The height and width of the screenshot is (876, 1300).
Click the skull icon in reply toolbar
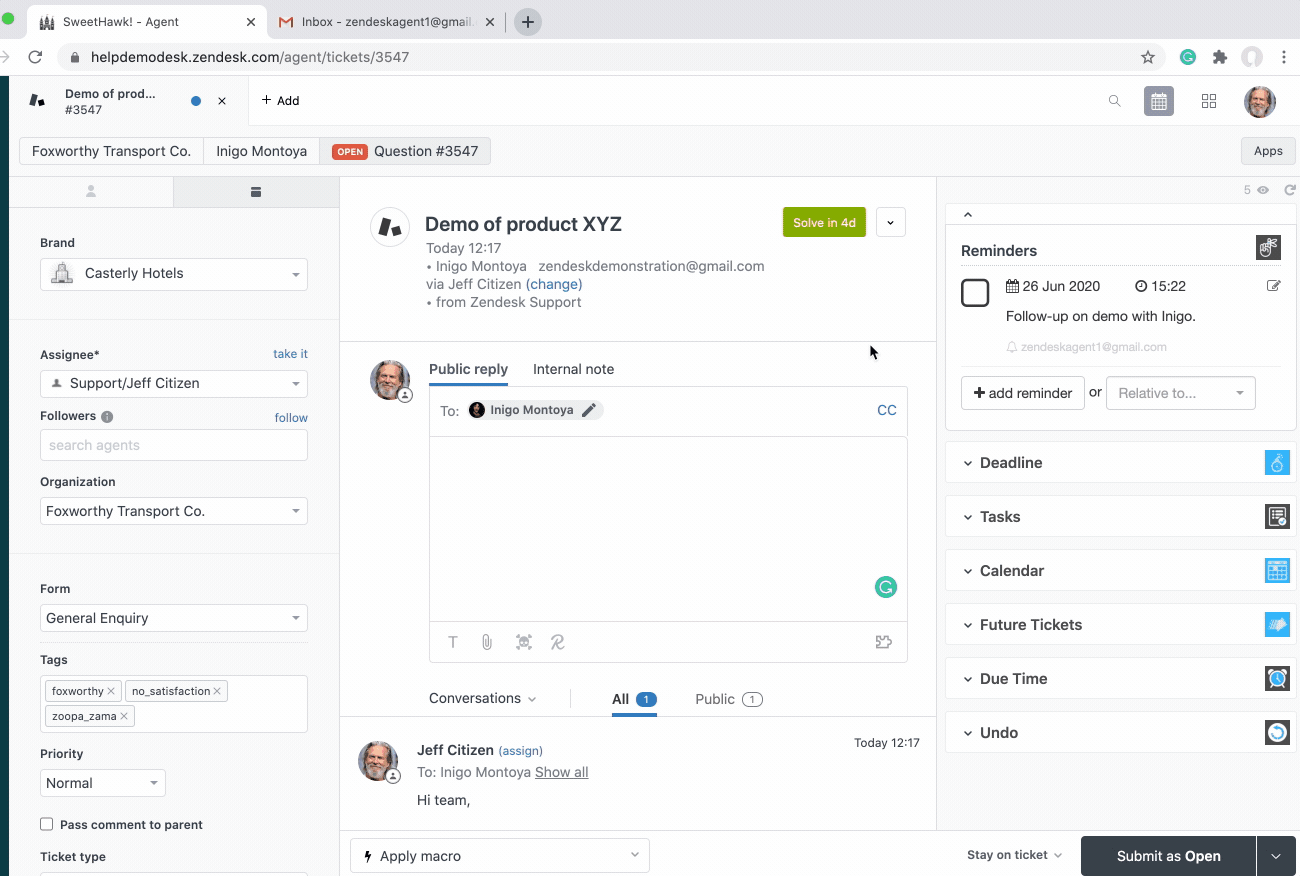[x=523, y=642]
